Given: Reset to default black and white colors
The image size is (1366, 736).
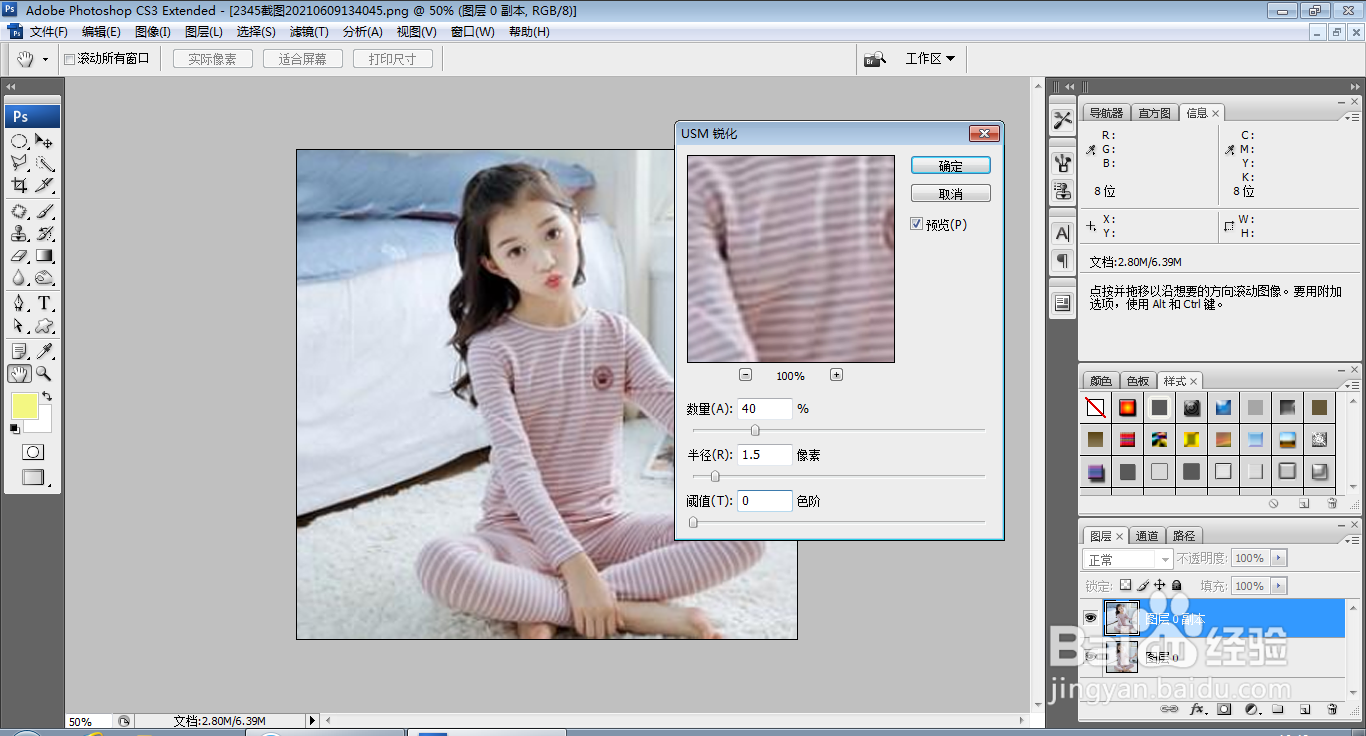Looking at the screenshot, I should tap(15, 429).
